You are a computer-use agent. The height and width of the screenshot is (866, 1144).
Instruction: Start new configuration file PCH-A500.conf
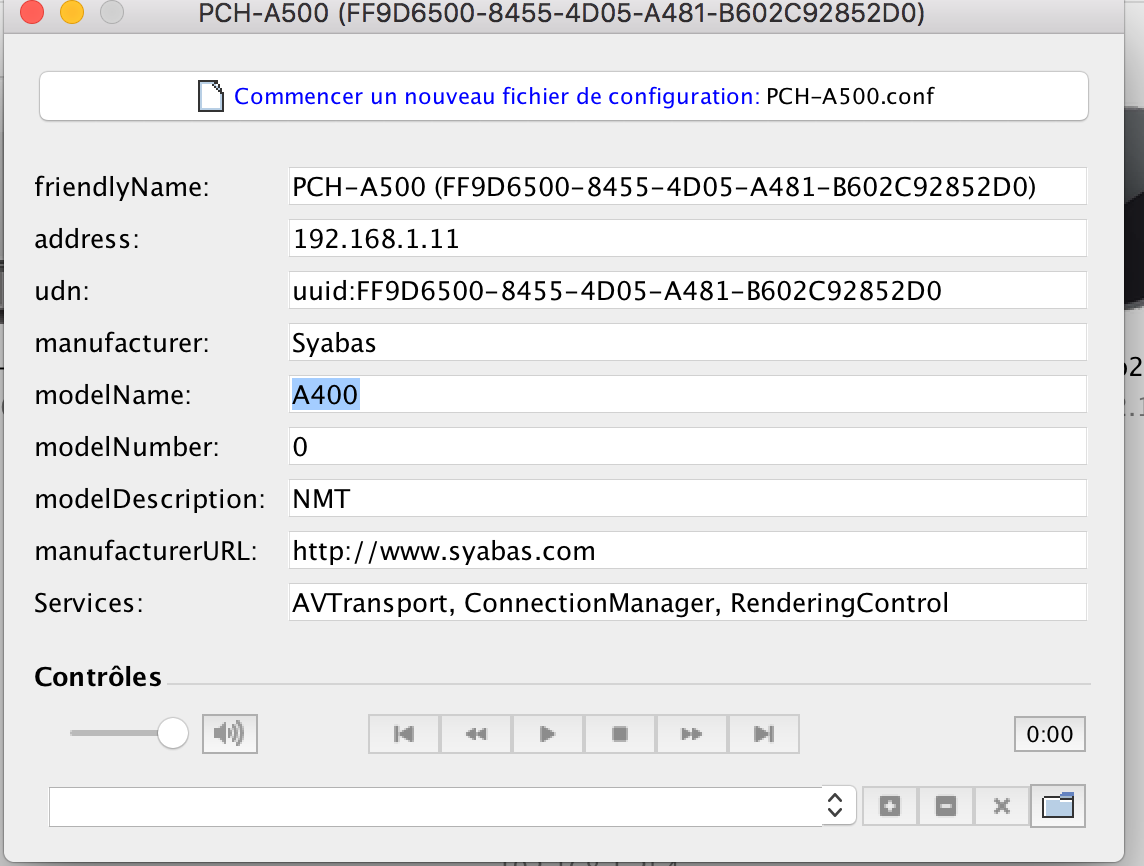[564, 96]
